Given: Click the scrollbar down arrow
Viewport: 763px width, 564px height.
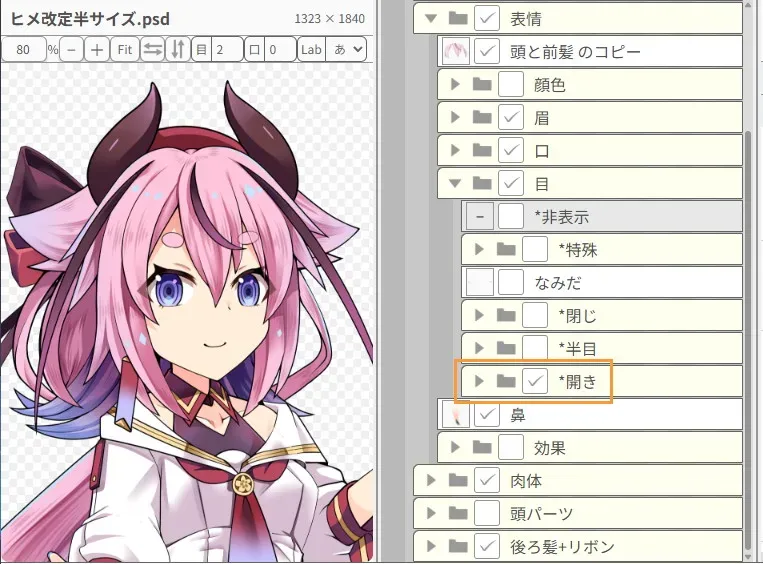Looking at the screenshot, I should 749,556.
